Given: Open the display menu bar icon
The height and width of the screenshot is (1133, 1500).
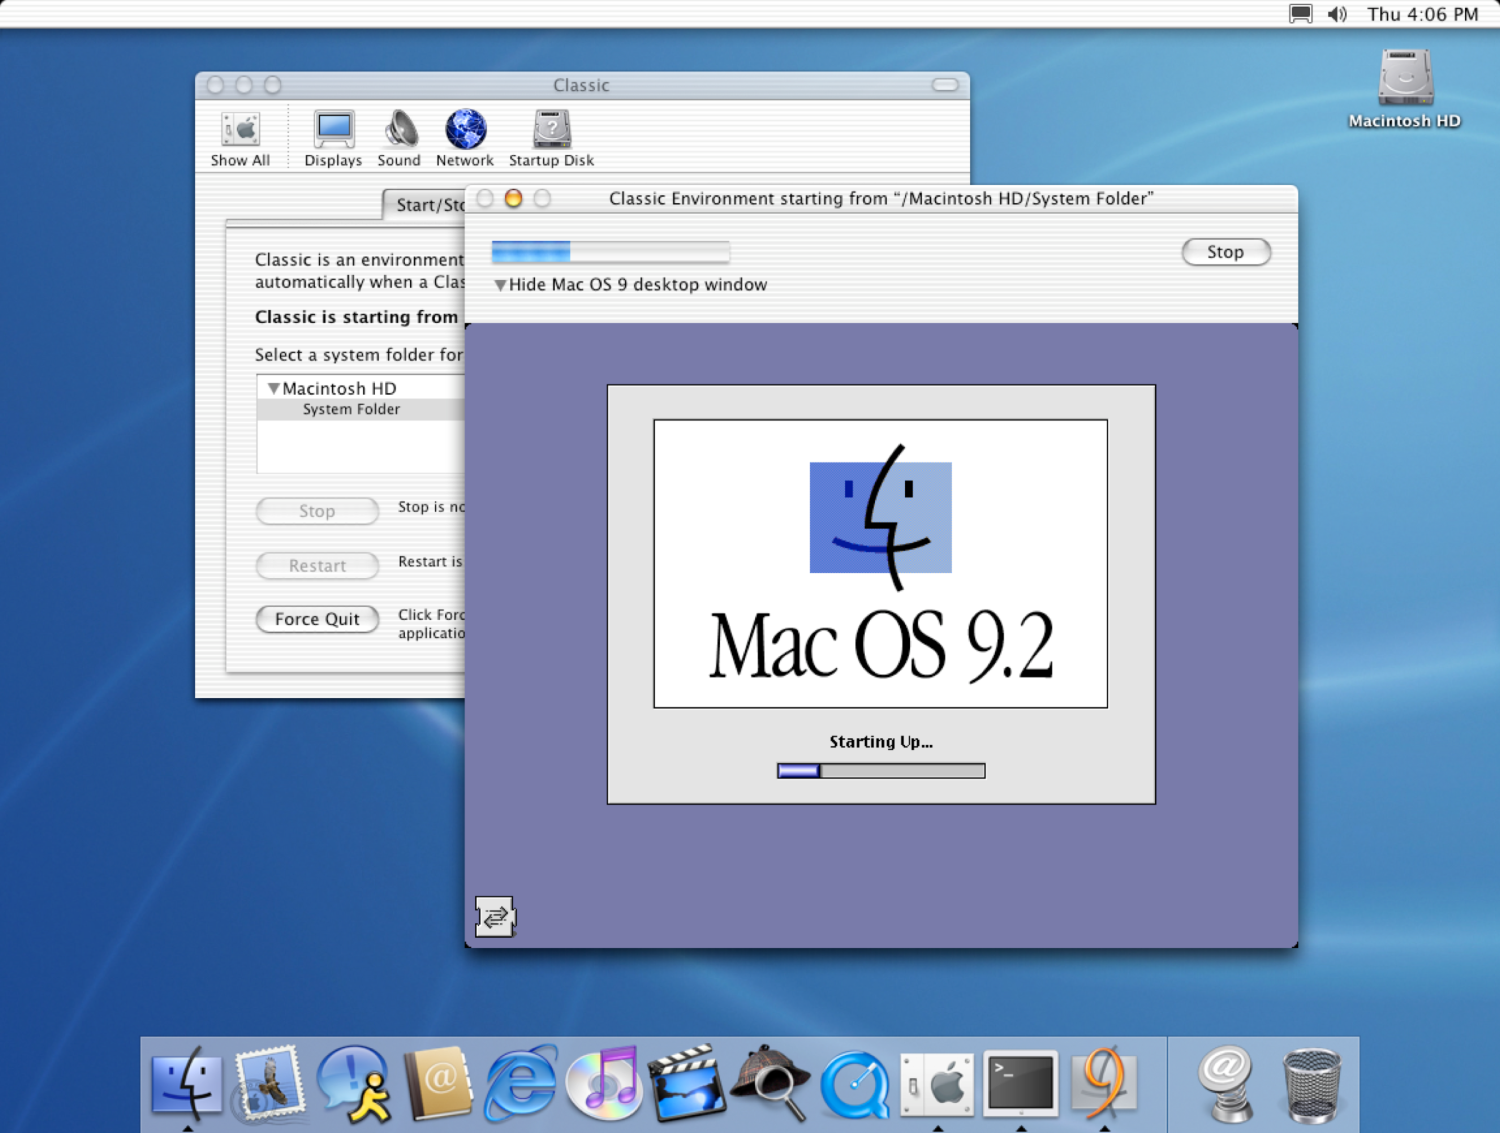Looking at the screenshot, I should click(x=1300, y=14).
